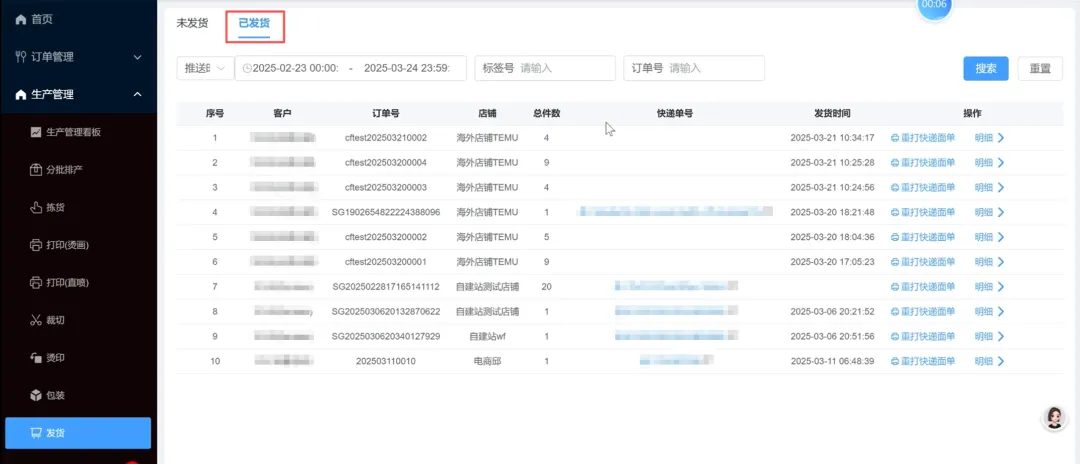The height and width of the screenshot is (464, 1080).
Task: Open the 打印(烫画) printer icon
Action: pos(36,245)
